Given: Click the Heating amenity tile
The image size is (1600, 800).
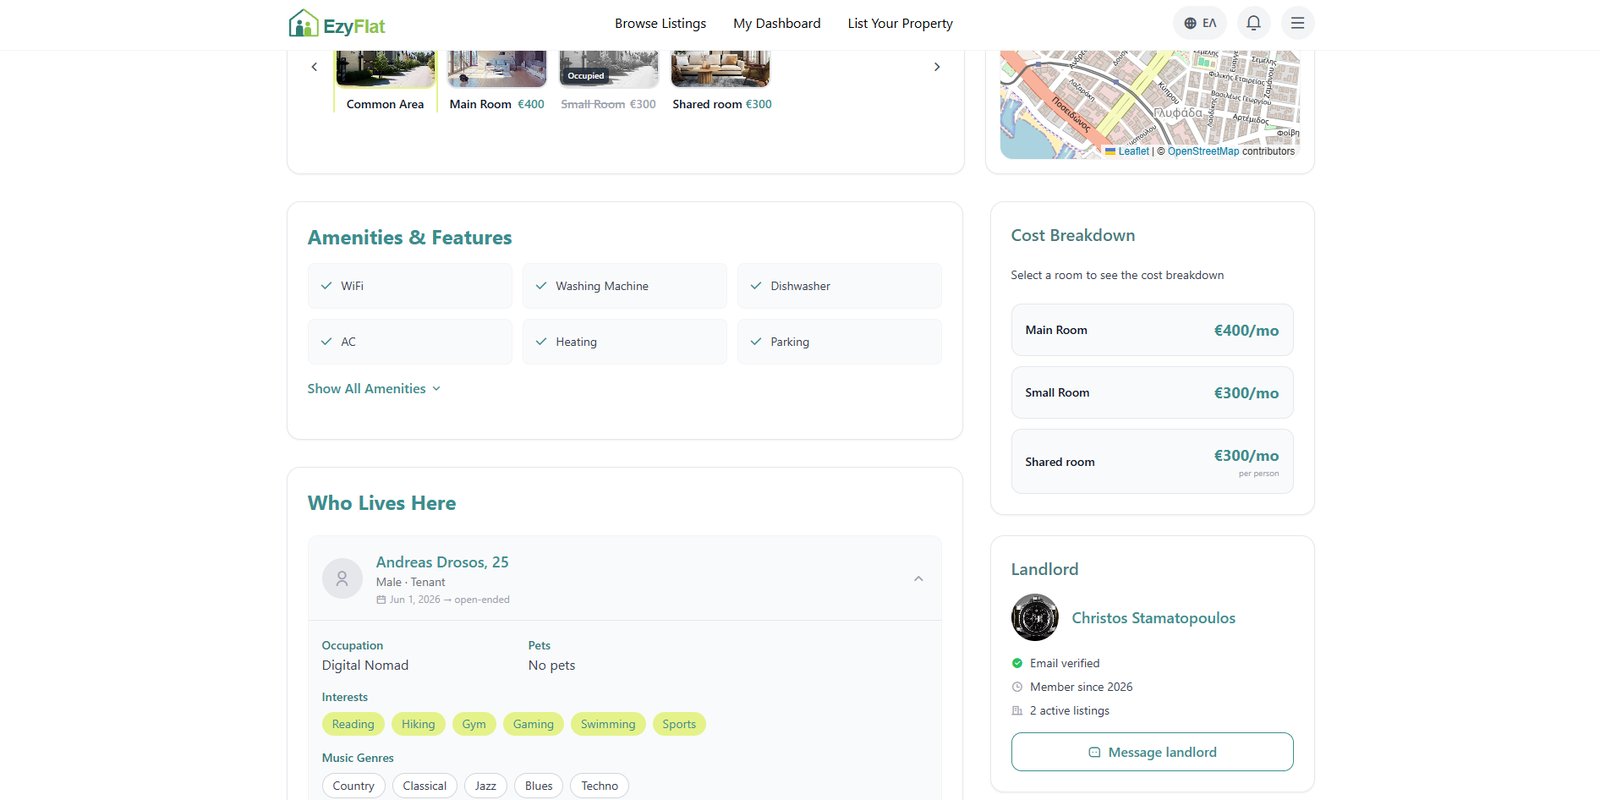Looking at the screenshot, I should [624, 342].
